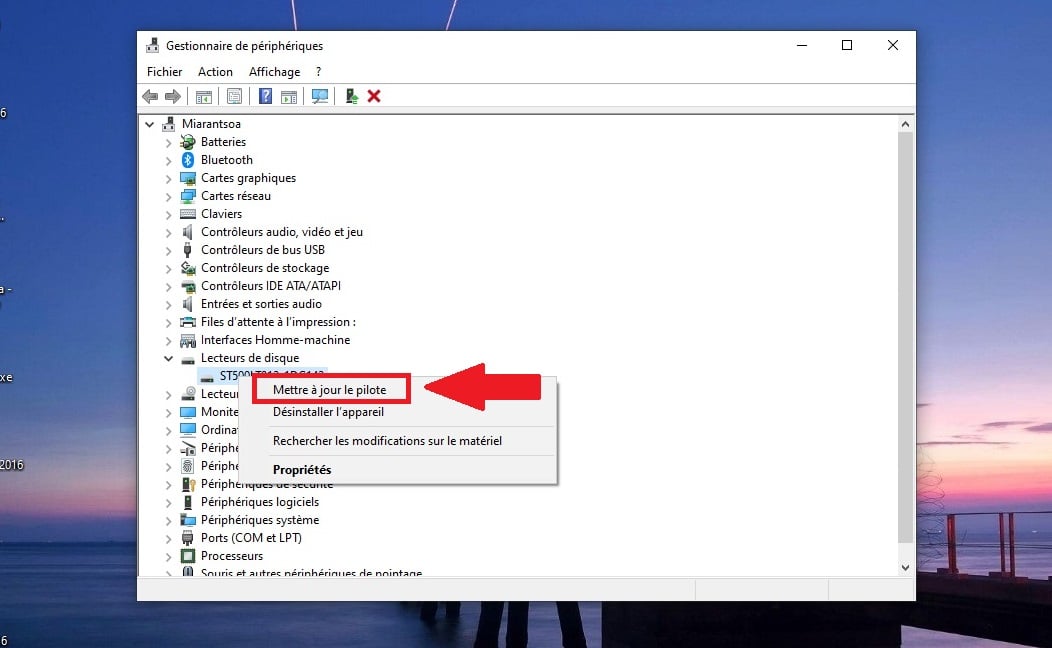Select the Update driver software toolbar icon
1052x648 pixels.
(350, 96)
